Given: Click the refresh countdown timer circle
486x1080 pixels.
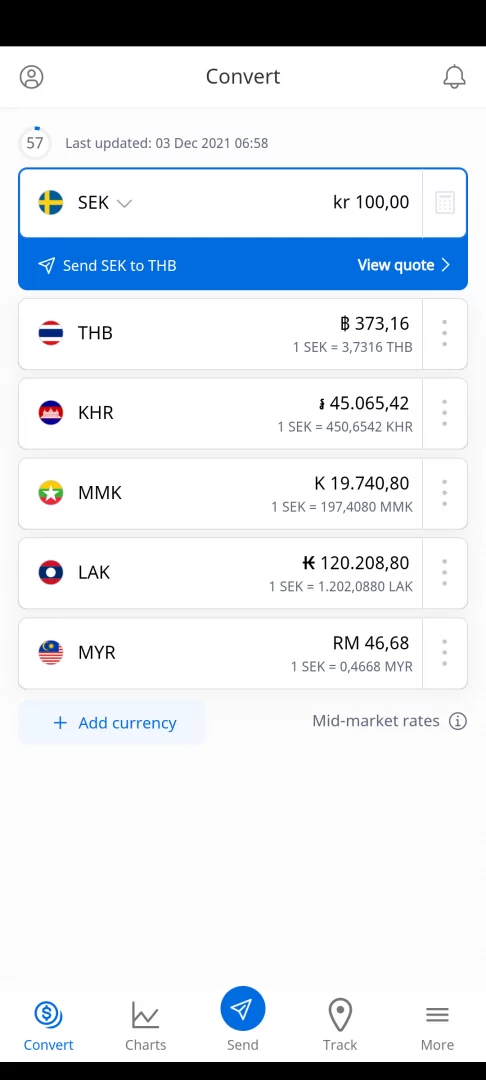Looking at the screenshot, I should tap(34, 143).
